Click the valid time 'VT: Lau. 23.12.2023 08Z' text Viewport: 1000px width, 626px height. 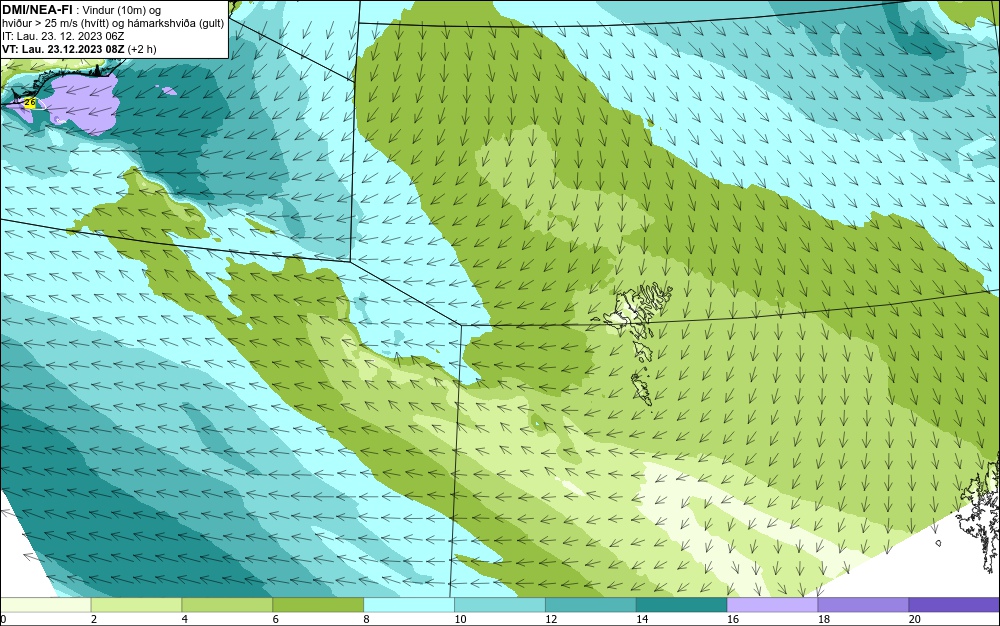coord(64,49)
